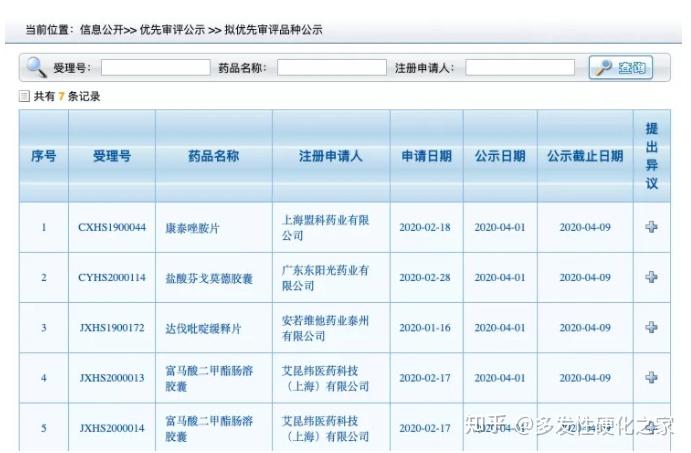Click application date 2020-01-16
Screen dimensions: 691x453
425,328
